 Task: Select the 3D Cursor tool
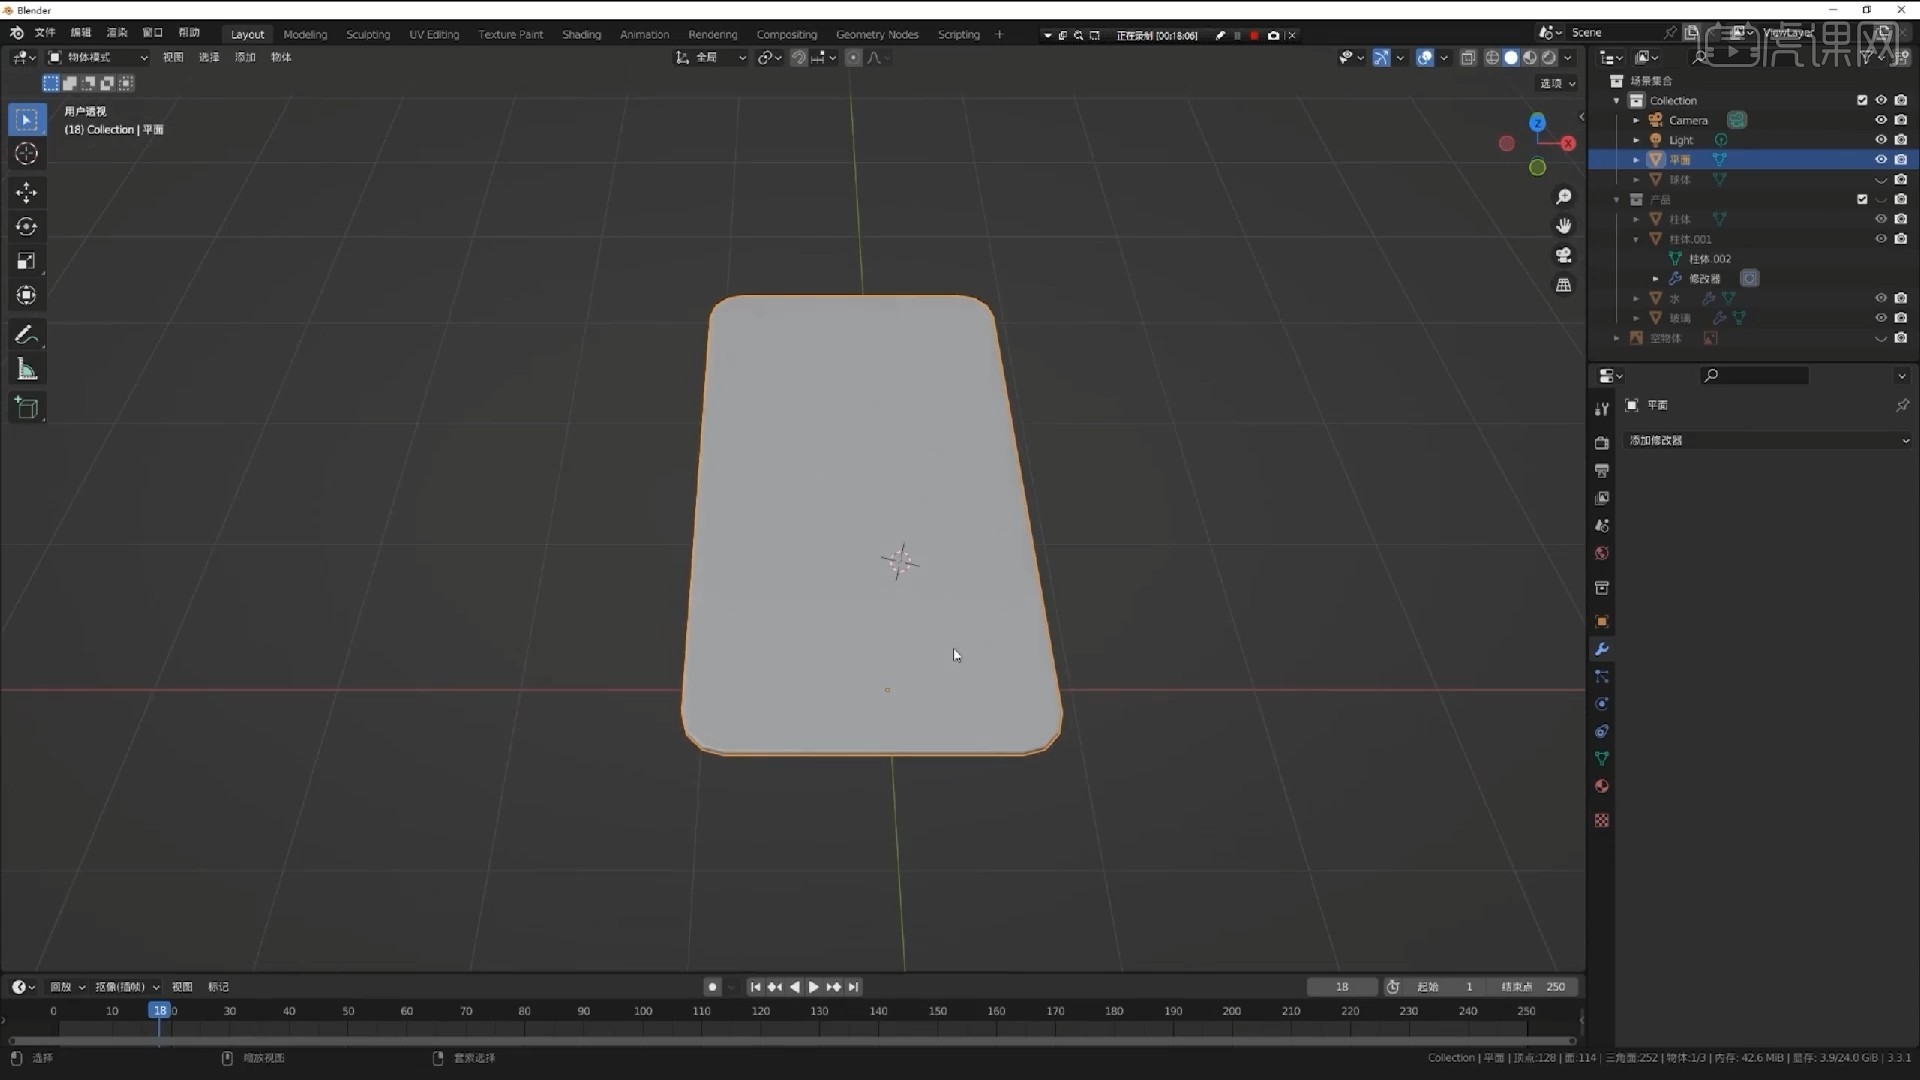pyautogui.click(x=27, y=153)
